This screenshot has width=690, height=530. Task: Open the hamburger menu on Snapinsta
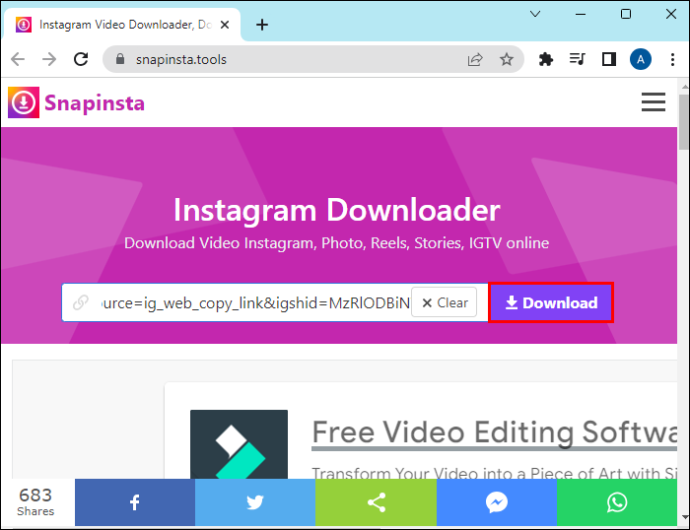653,102
